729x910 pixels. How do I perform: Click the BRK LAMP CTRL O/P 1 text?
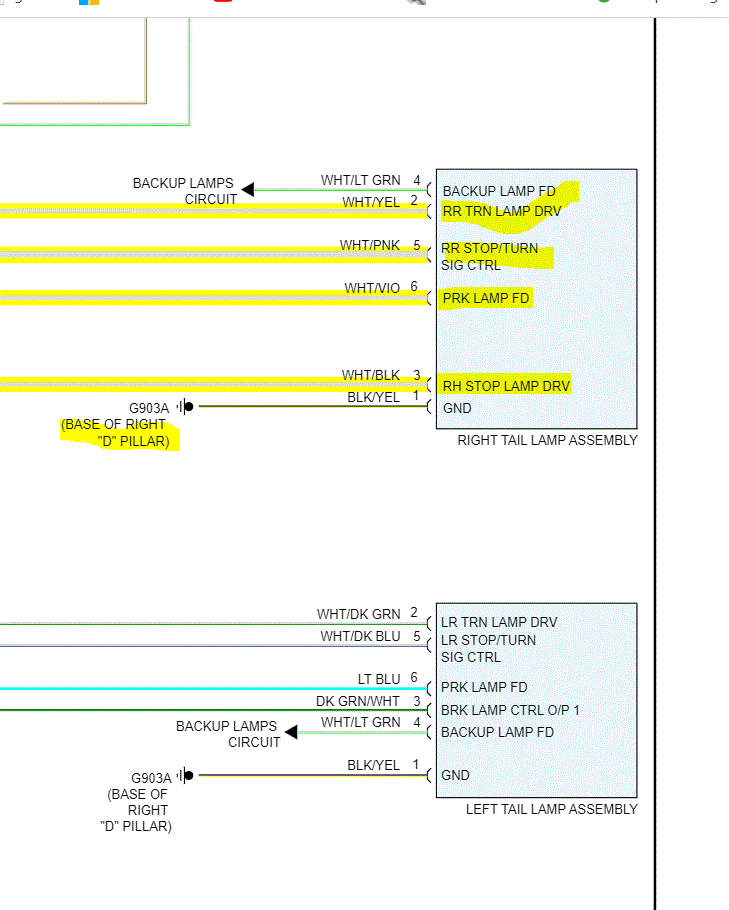coord(510,710)
